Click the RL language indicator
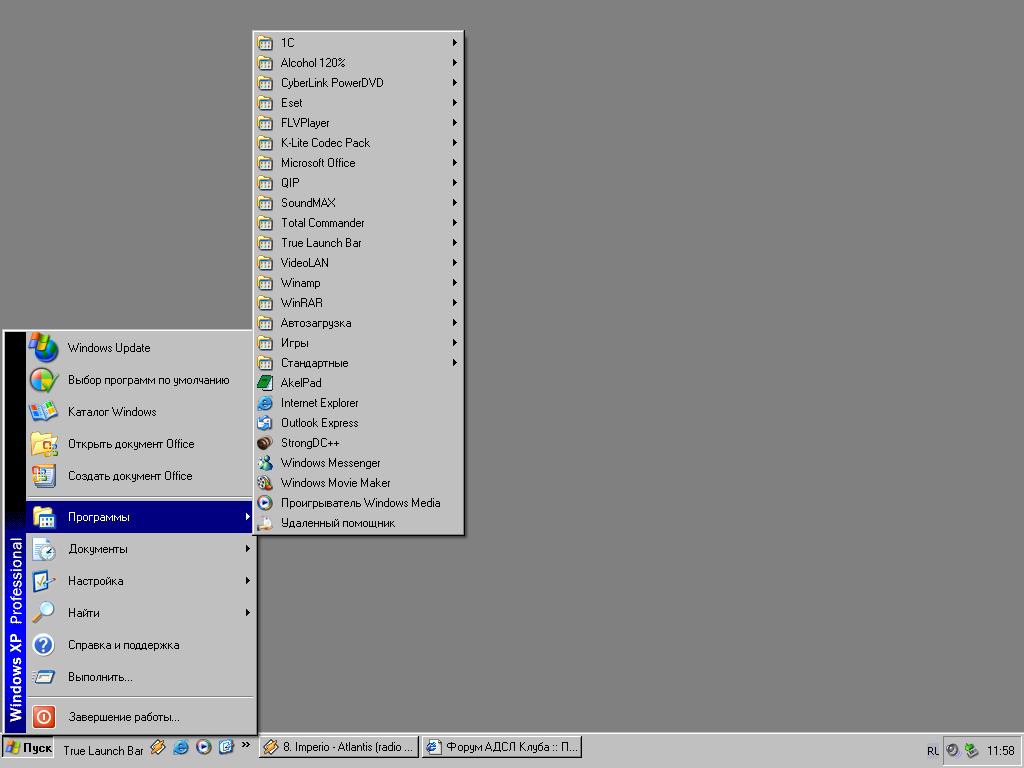This screenshot has height=768, width=1024. (933, 751)
